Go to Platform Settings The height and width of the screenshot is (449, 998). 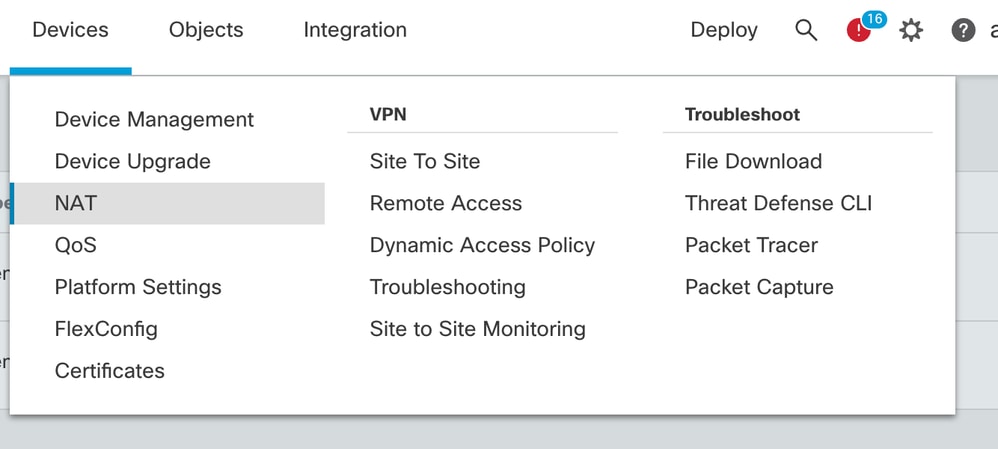coord(138,287)
